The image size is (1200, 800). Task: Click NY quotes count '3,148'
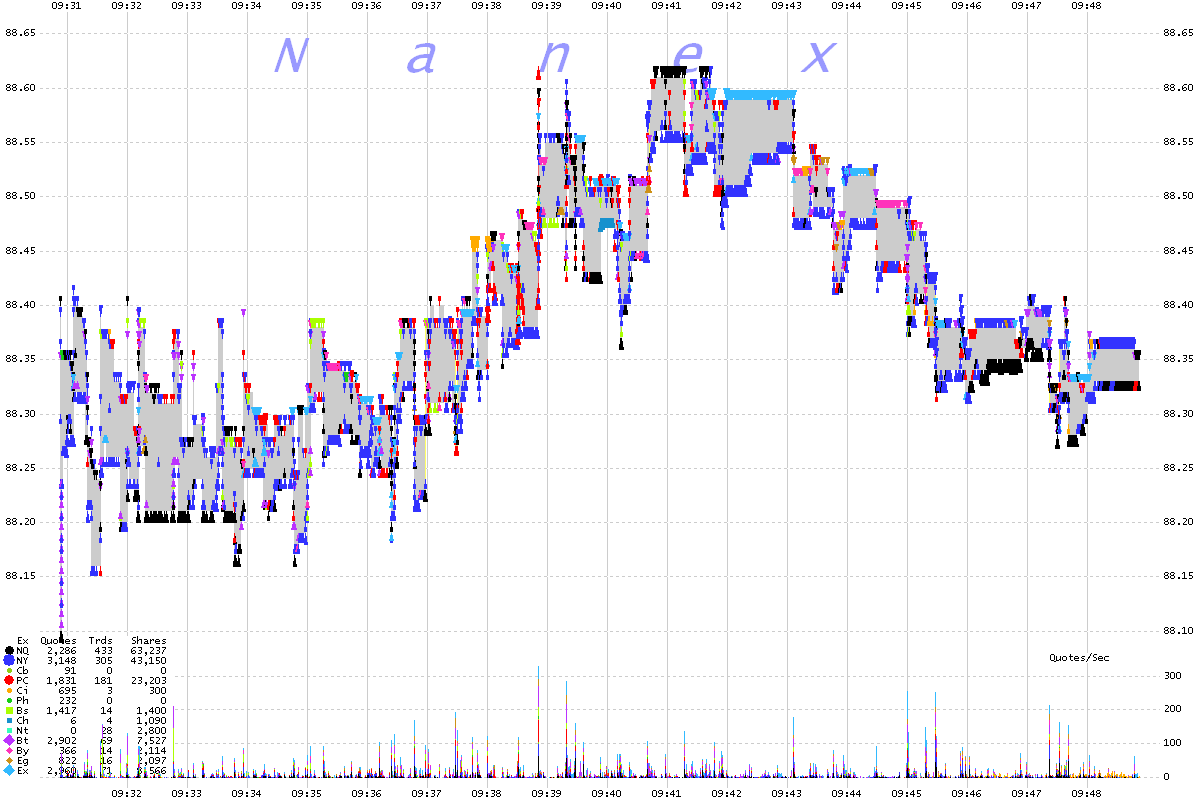tap(61, 660)
